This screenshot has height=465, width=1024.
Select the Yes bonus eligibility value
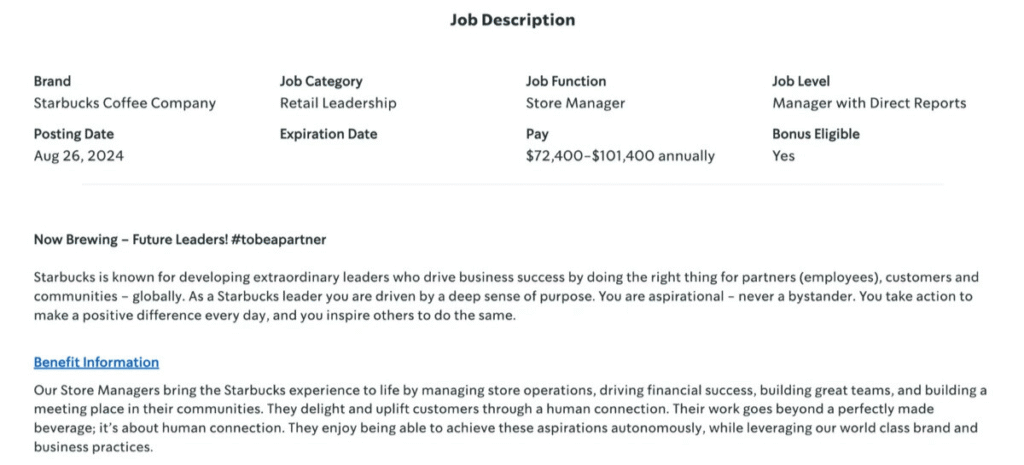click(x=783, y=156)
